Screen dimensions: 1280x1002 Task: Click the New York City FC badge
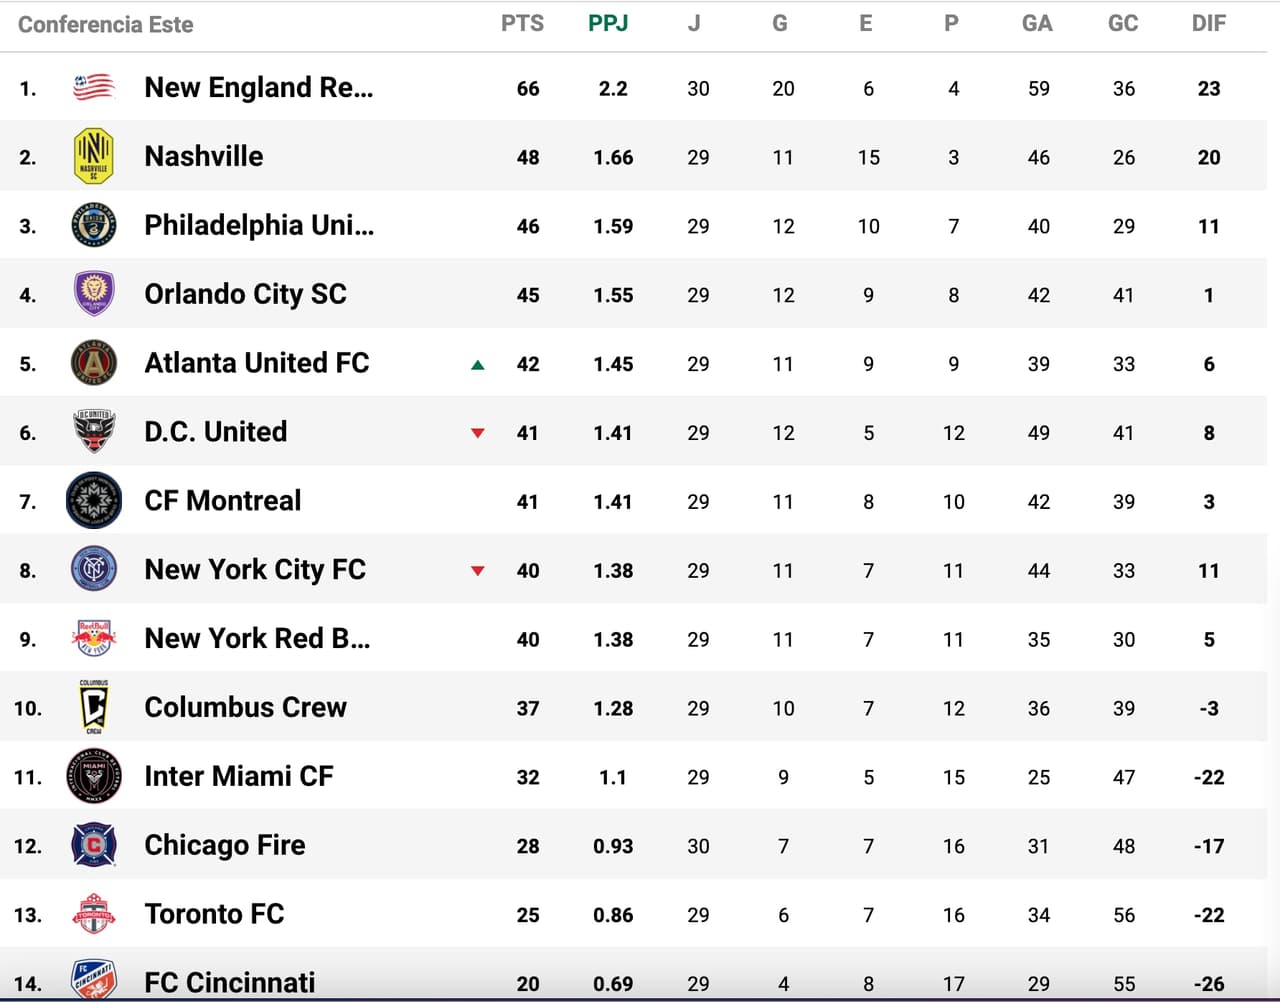coord(94,570)
